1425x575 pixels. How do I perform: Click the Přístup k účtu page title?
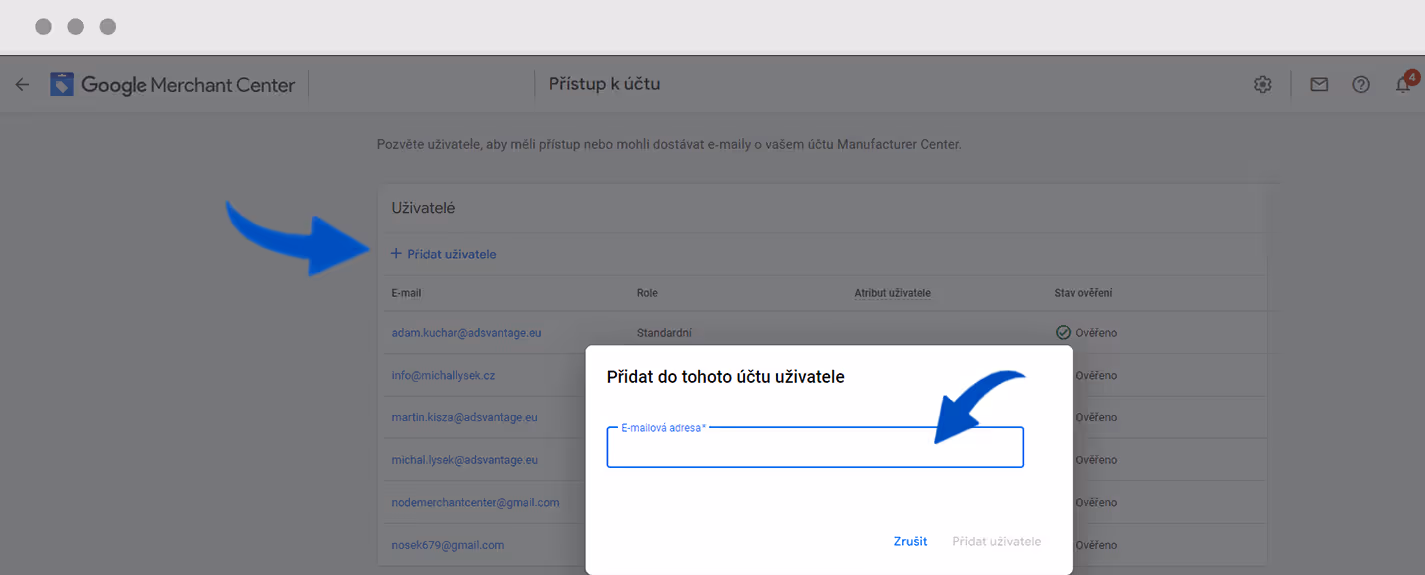pyautogui.click(x=604, y=84)
